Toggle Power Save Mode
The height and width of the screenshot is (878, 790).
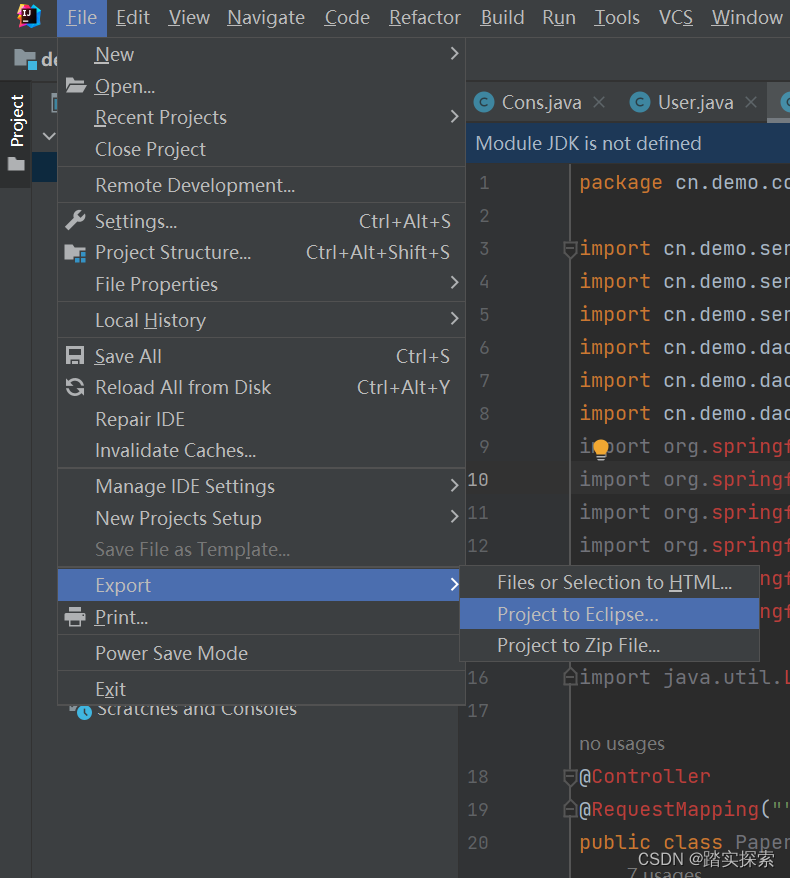tap(261, 653)
